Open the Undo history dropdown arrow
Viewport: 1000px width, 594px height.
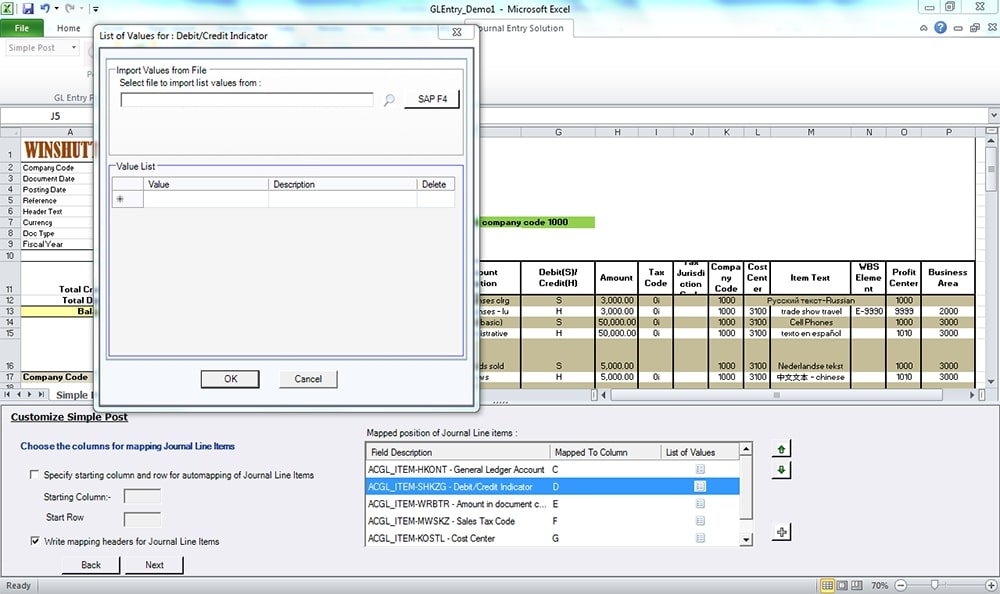(x=57, y=8)
